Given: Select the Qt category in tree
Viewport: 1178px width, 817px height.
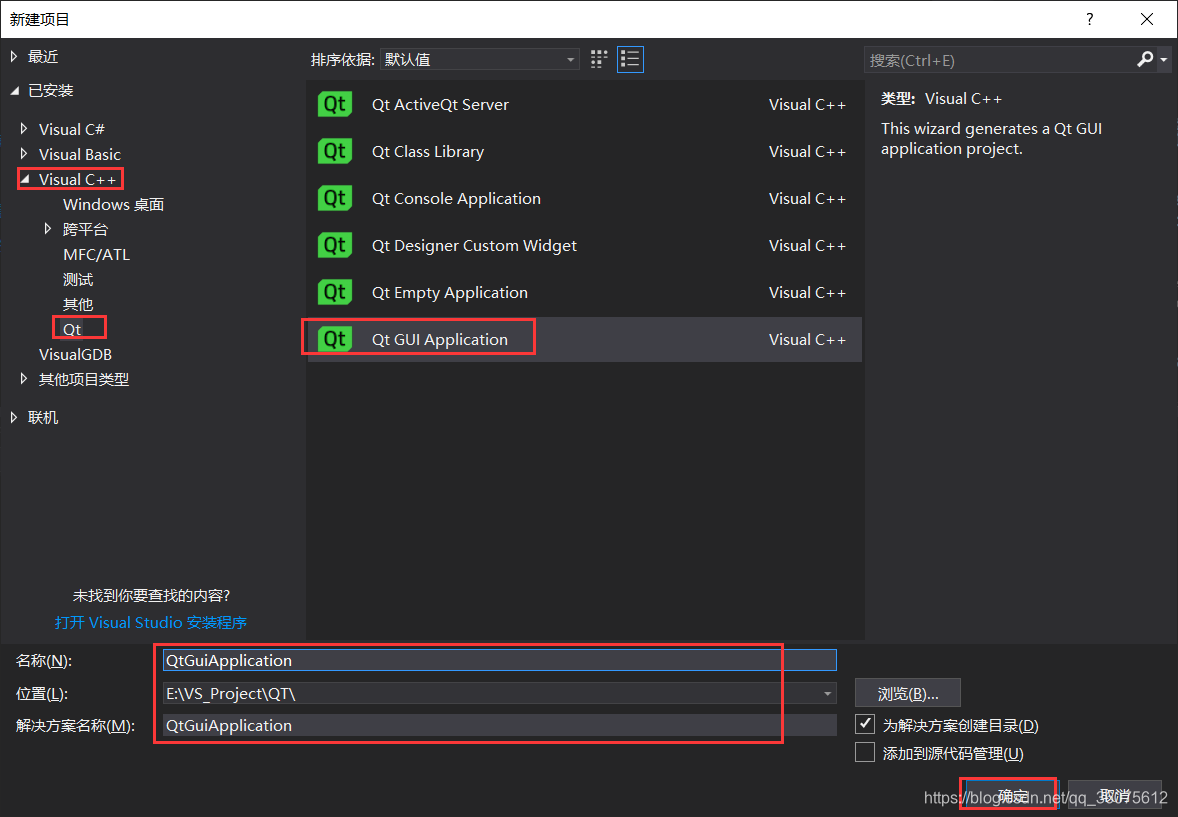Looking at the screenshot, I should (72, 329).
